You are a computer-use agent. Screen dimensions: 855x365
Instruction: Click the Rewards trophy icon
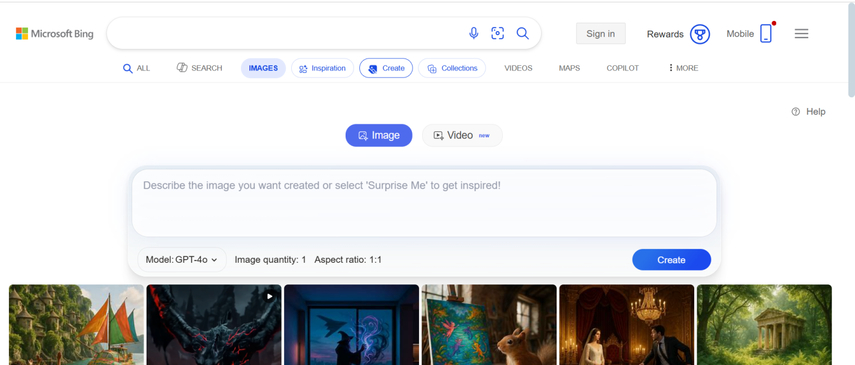point(700,34)
